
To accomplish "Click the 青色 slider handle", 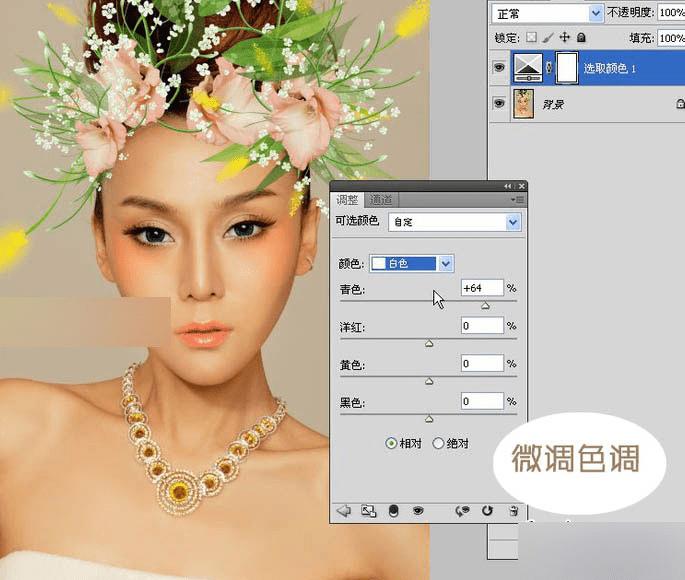I will 485,306.
